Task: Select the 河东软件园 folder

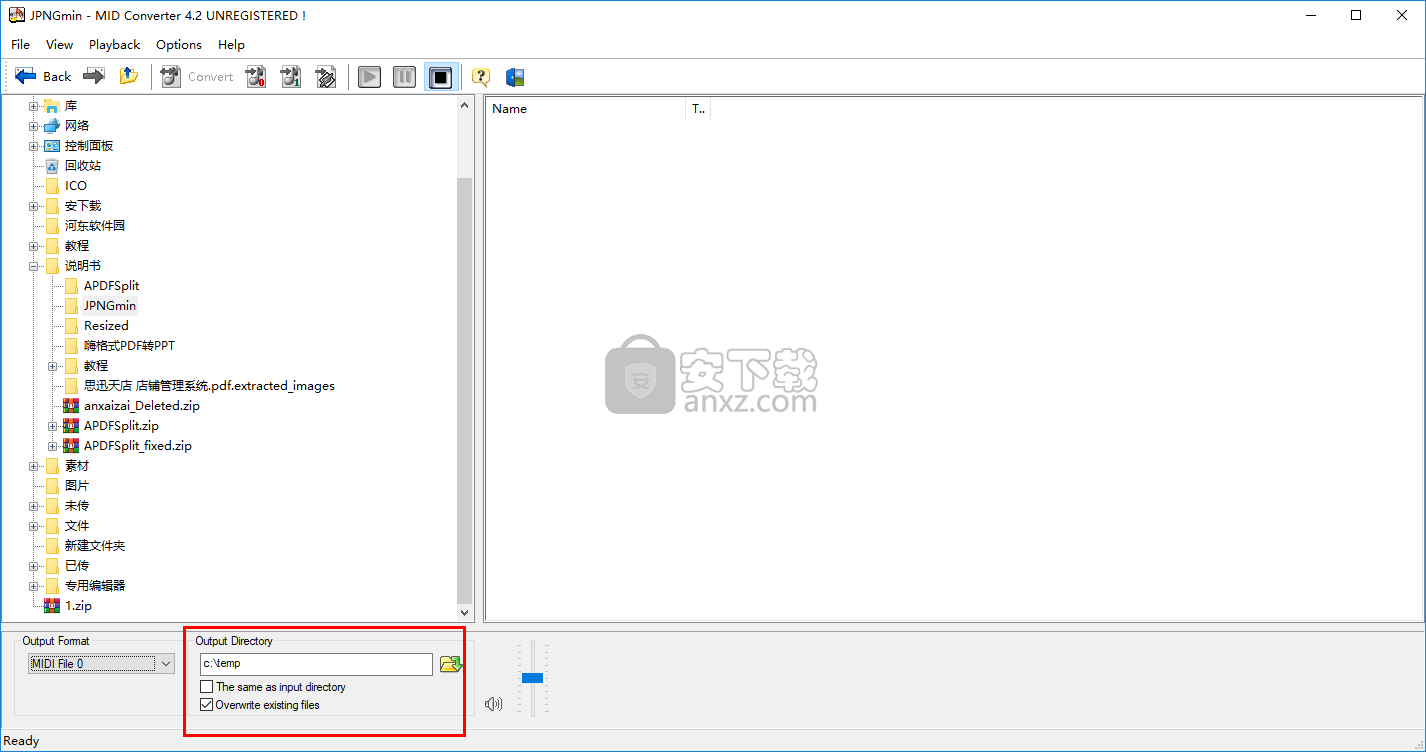Action: (x=95, y=226)
